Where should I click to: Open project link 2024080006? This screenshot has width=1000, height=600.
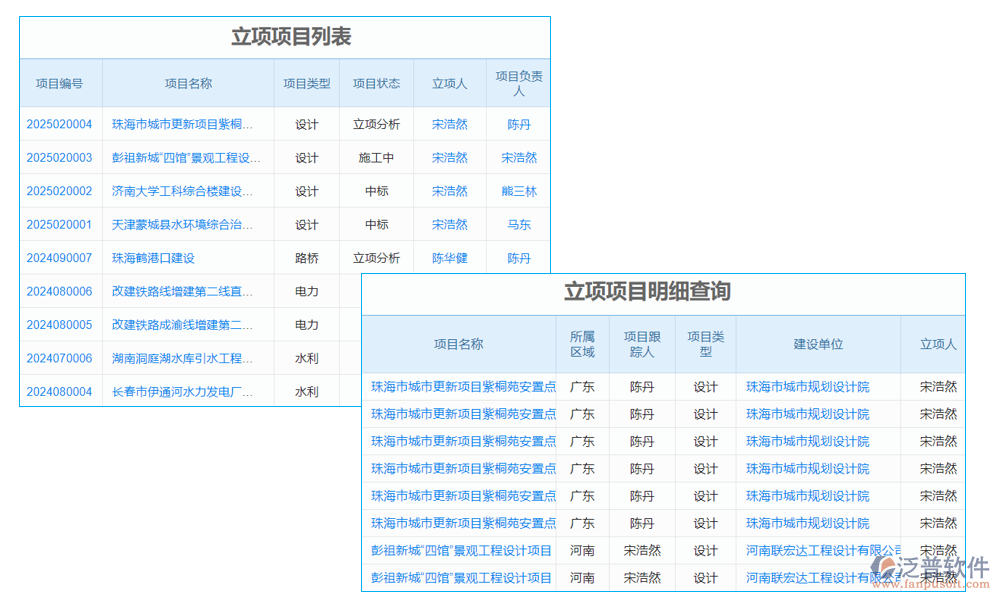pyautogui.click(x=61, y=291)
